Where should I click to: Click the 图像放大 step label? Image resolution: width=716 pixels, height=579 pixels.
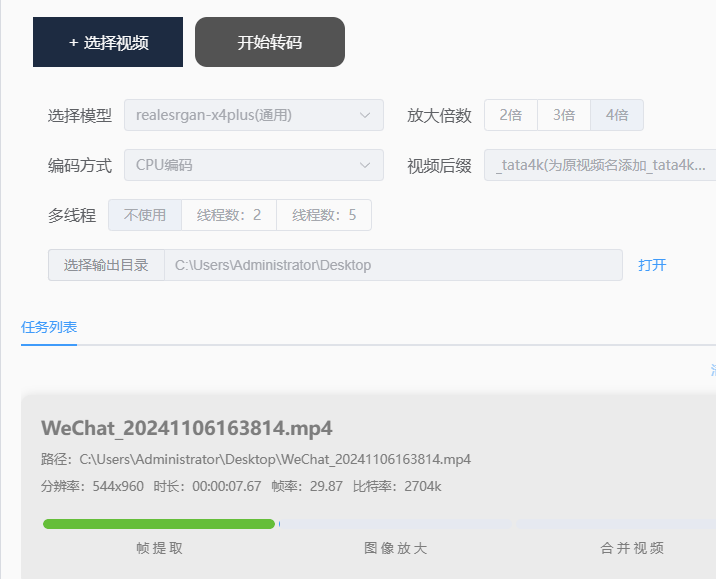click(395, 548)
